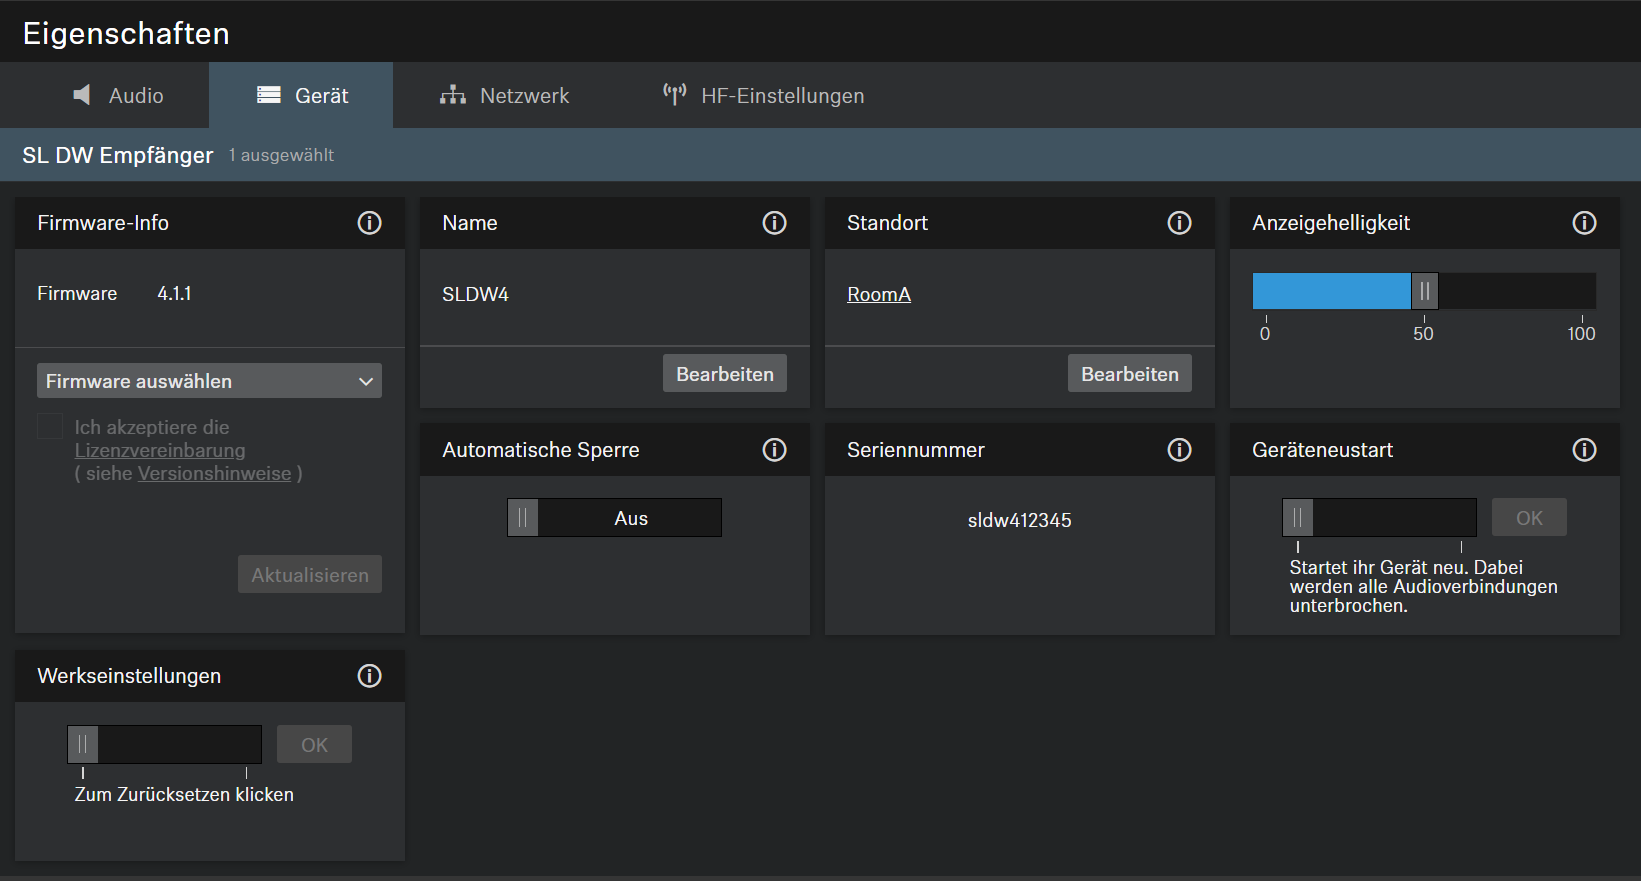
Task: Accept the license agreement checkbox
Action: click(50, 427)
